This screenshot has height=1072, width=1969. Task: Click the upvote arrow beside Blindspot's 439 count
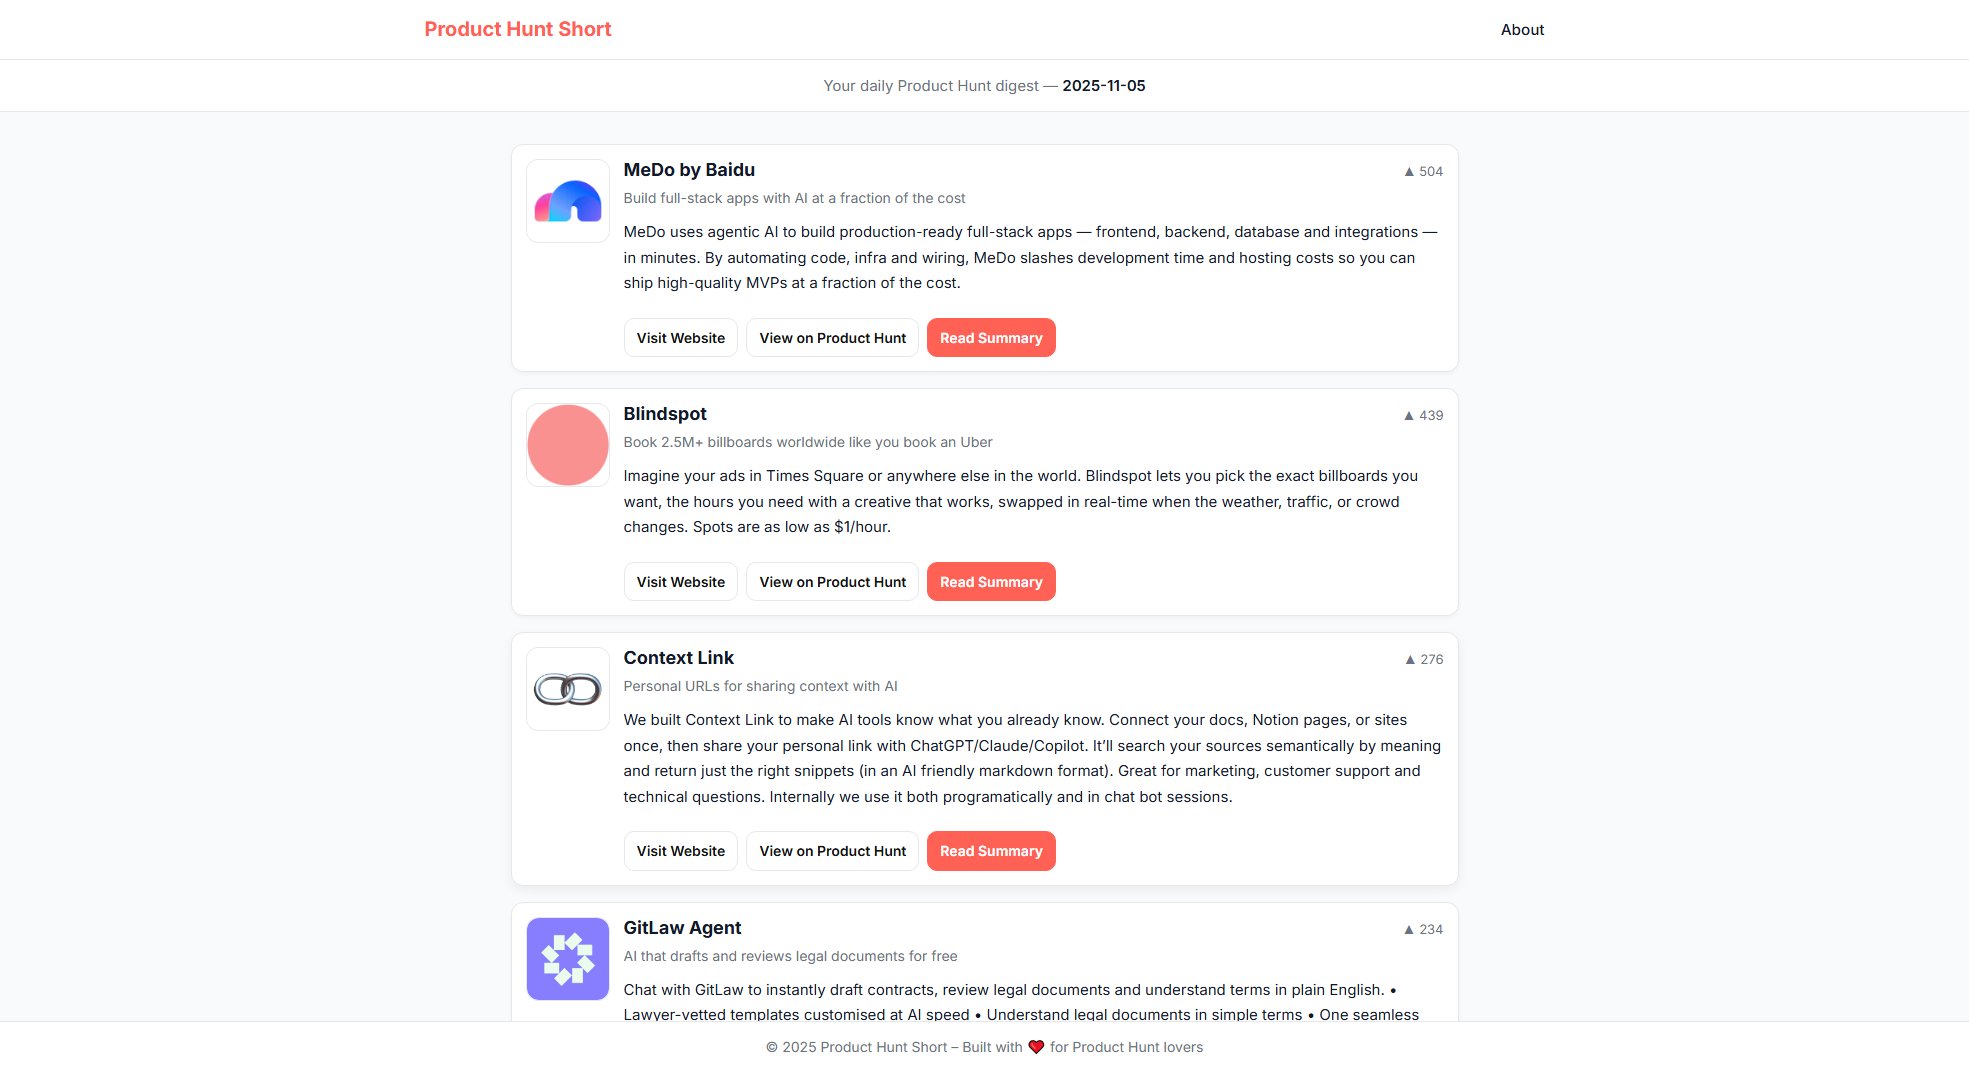pyautogui.click(x=1410, y=415)
